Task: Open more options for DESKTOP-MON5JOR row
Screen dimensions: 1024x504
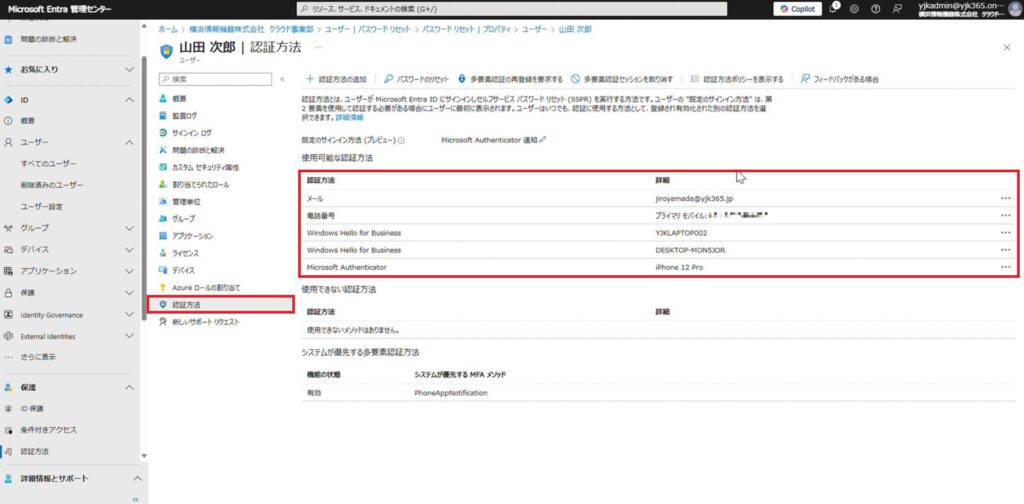Action: coord(1006,250)
